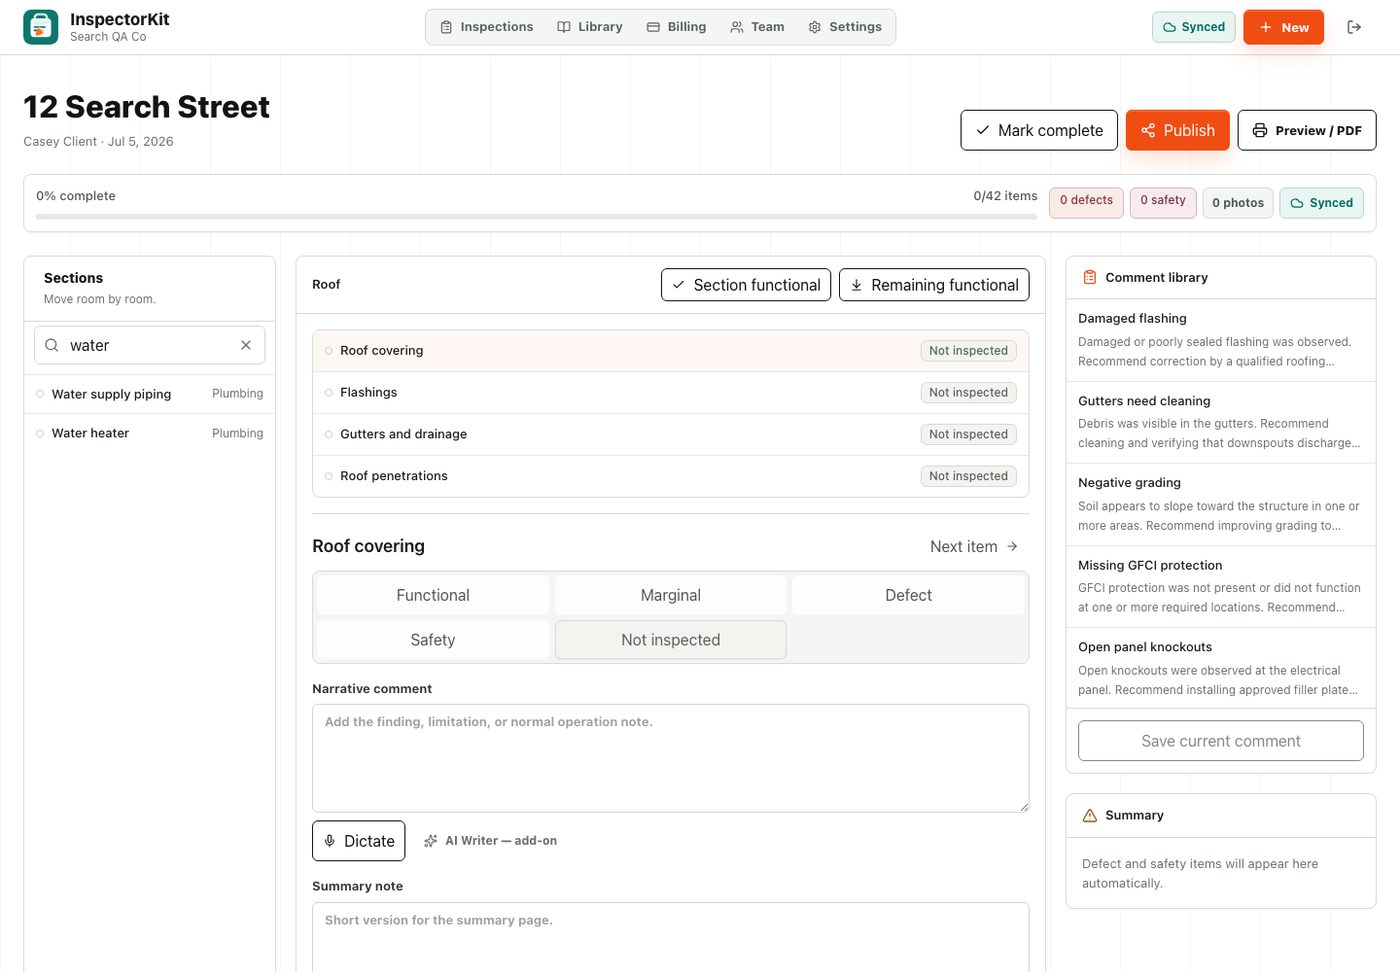Click the 0 defects badge
The width and height of the screenshot is (1400, 972).
(1086, 202)
